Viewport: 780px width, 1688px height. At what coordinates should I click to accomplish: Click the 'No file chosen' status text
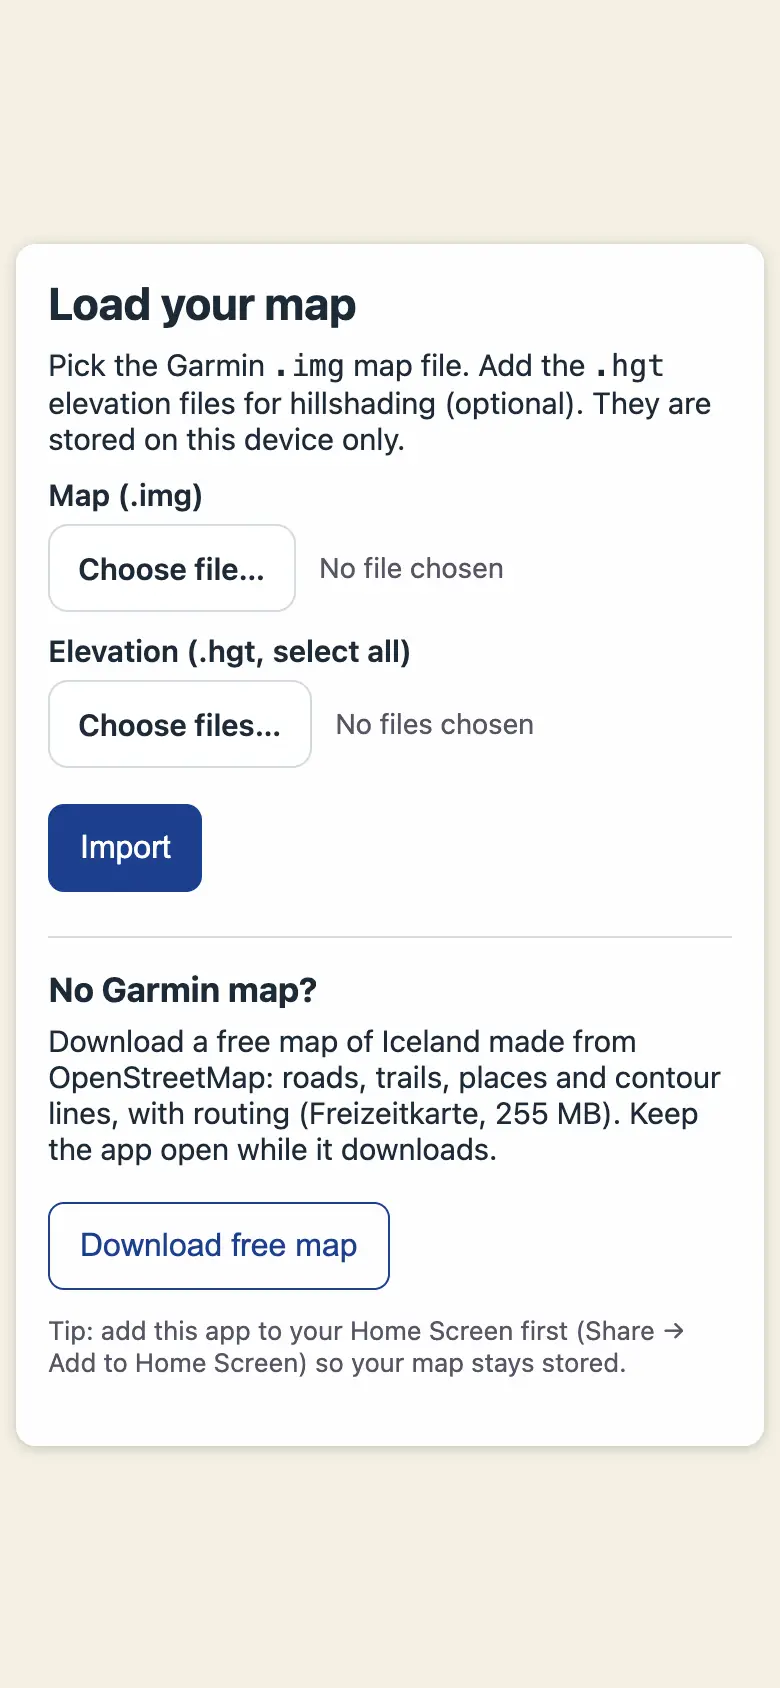411,568
